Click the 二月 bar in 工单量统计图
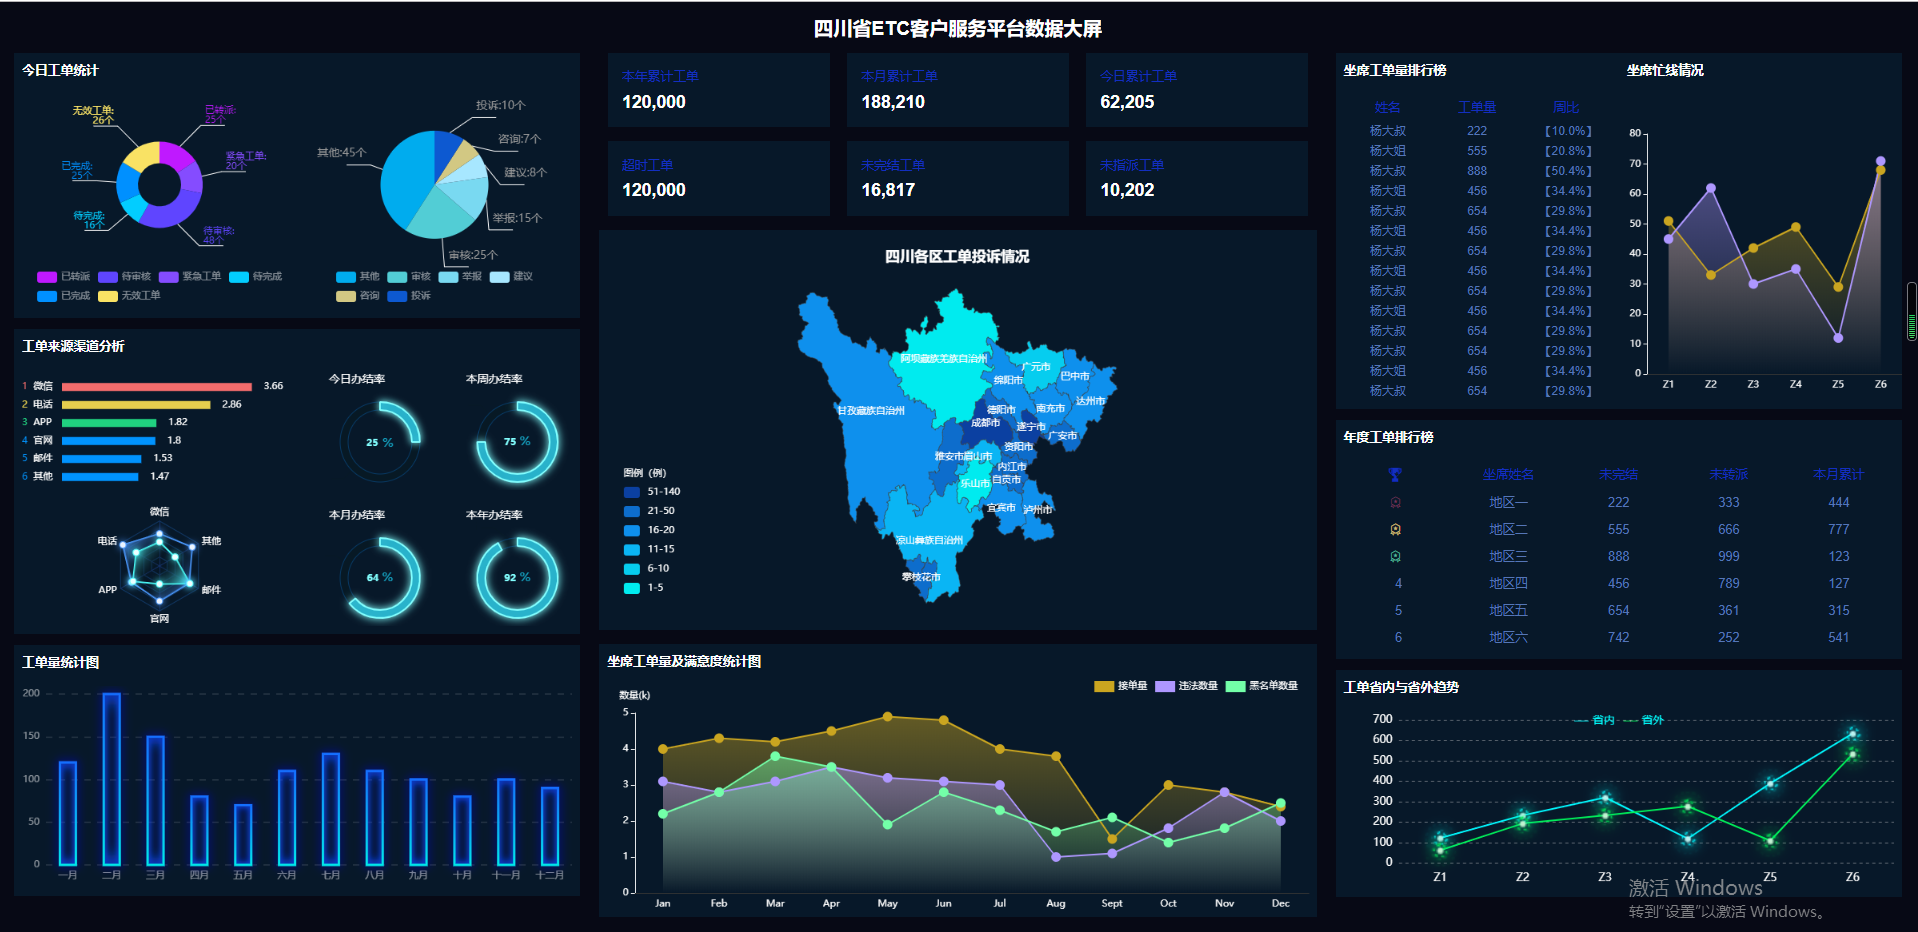 coord(111,778)
